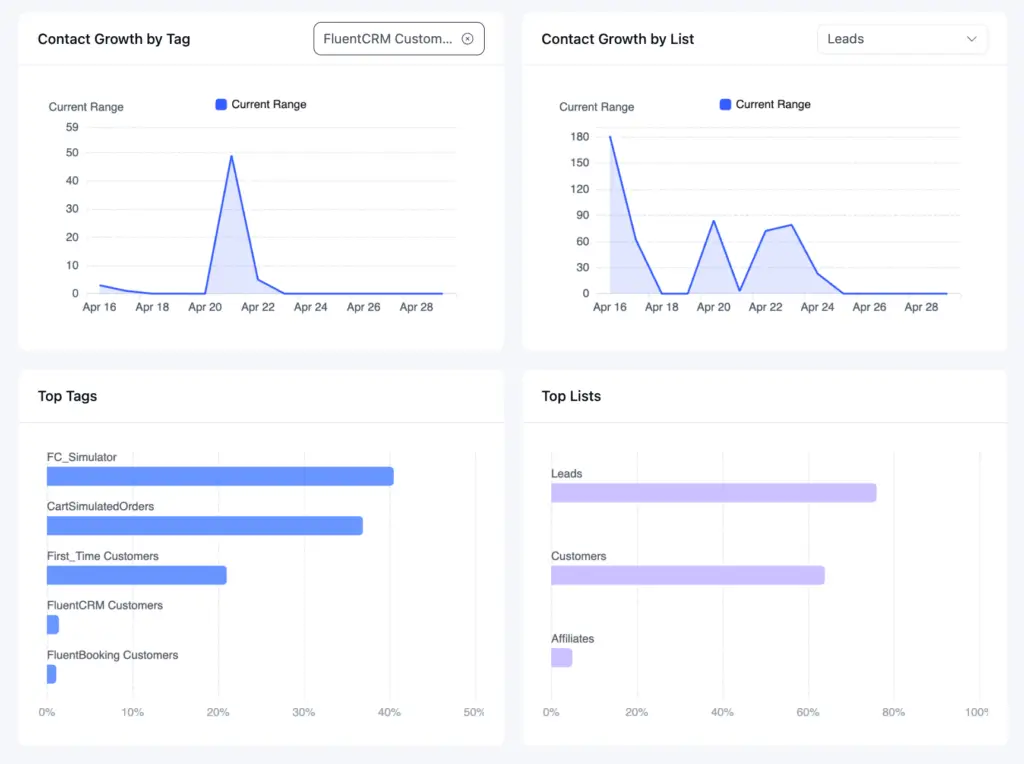Click the FC_Simulator bar in Top Tags
Screen dimensions: 1024x764
pyautogui.click(x=220, y=476)
